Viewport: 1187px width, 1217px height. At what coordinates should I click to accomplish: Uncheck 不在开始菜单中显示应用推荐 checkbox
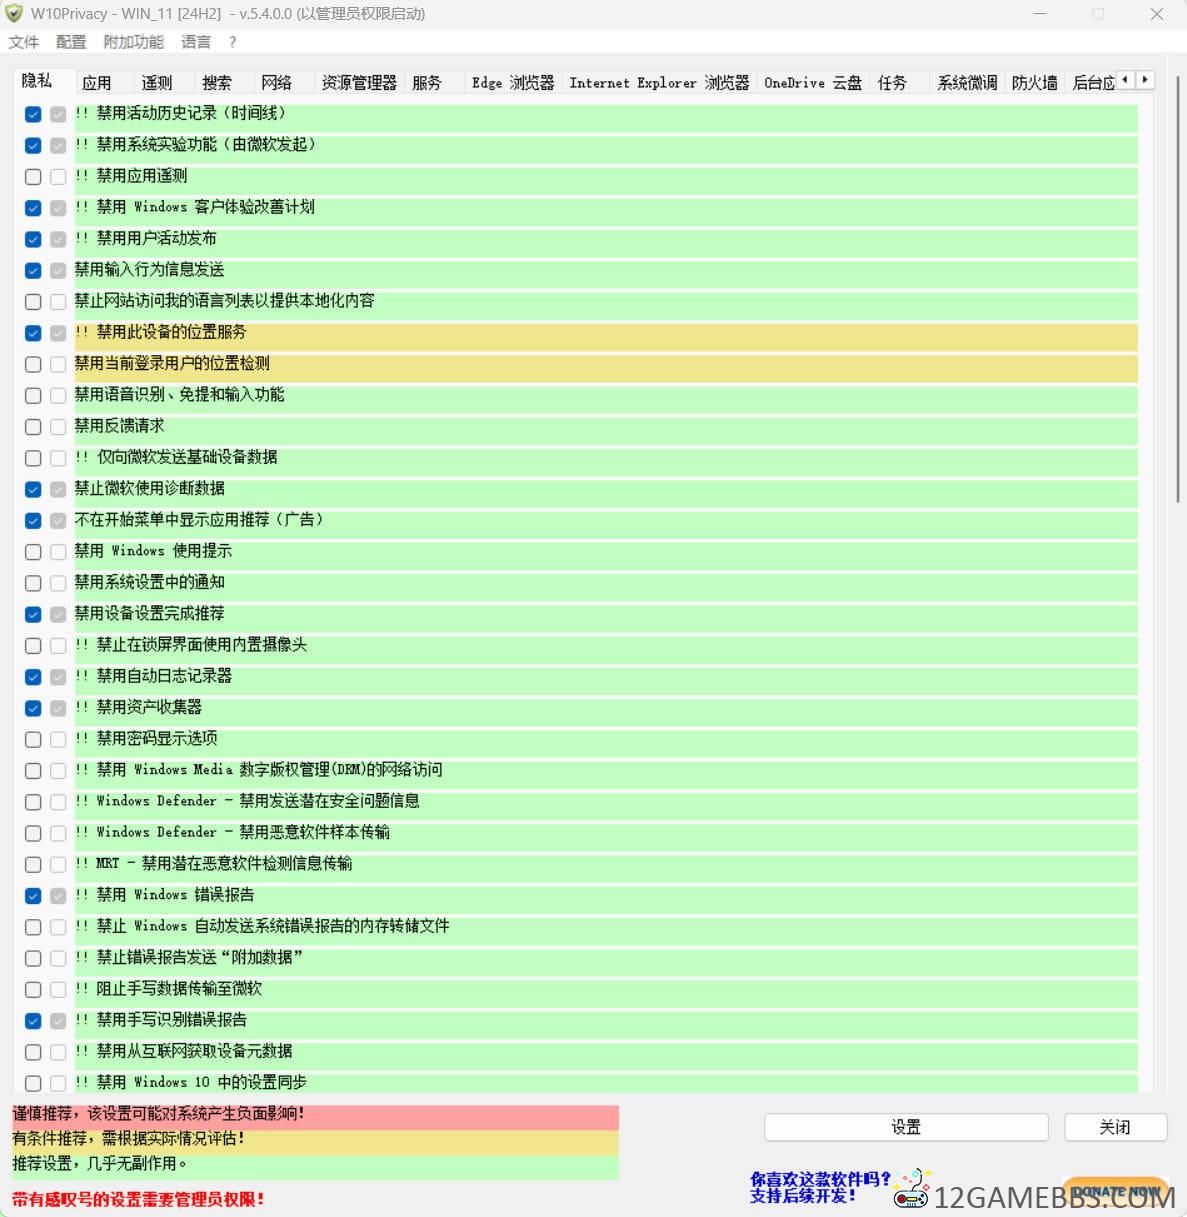click(x=33, y=520)
